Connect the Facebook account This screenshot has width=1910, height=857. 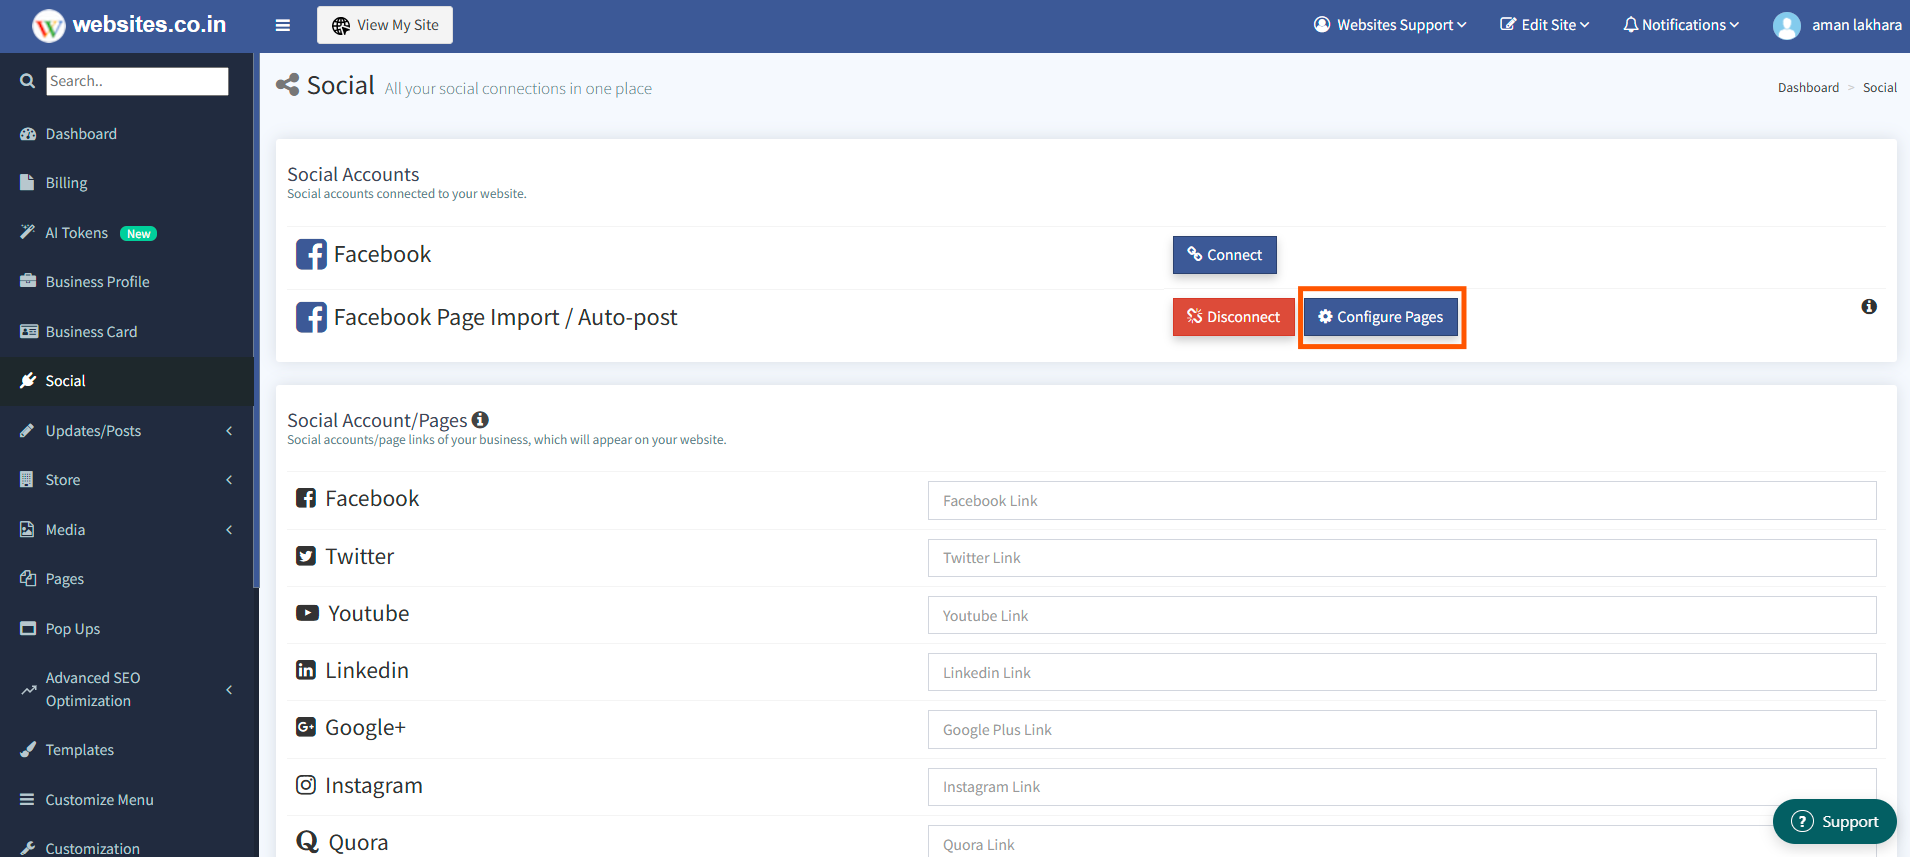pos(1225,255)
